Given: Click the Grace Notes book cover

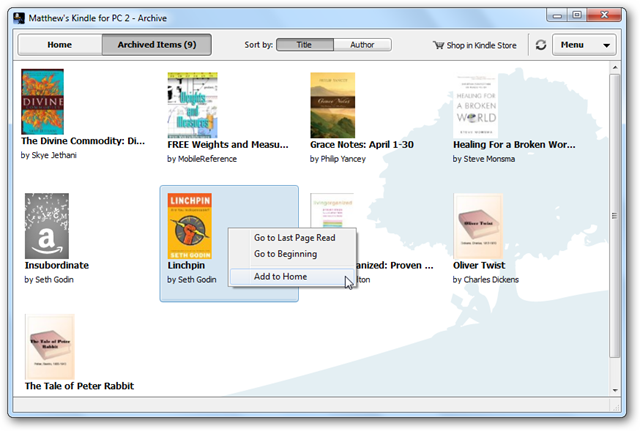Looking at the screenshot, I should click(333, 105).
